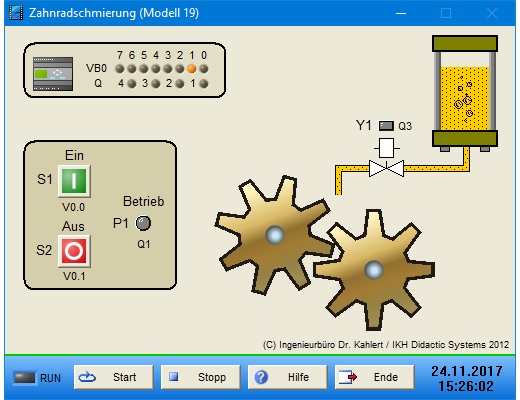
Task: Click the lit VB0 bit 1 LED
Action: (192, 69)
